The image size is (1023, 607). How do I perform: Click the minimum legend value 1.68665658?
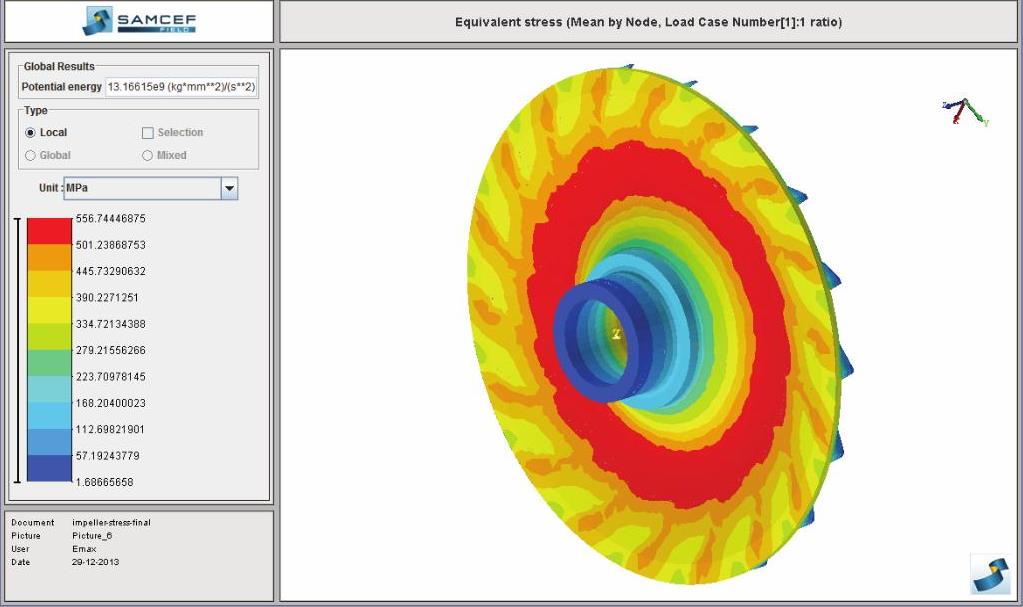click(105, 482)
